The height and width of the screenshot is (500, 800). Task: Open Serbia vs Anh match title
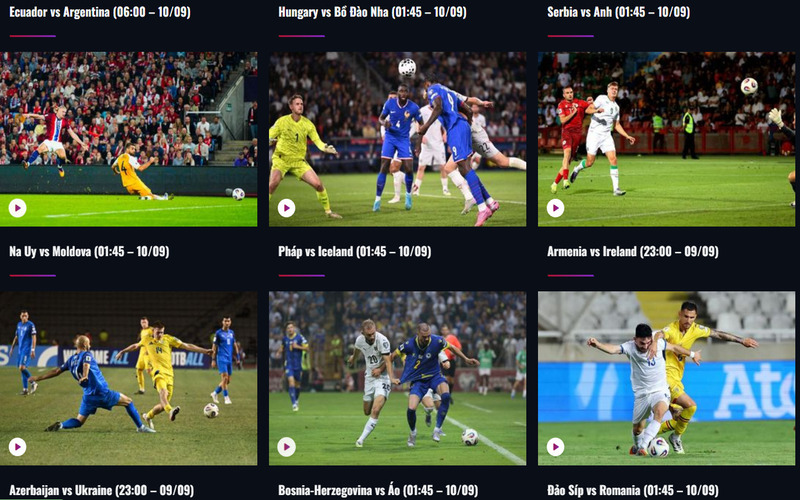coord(618,12)
